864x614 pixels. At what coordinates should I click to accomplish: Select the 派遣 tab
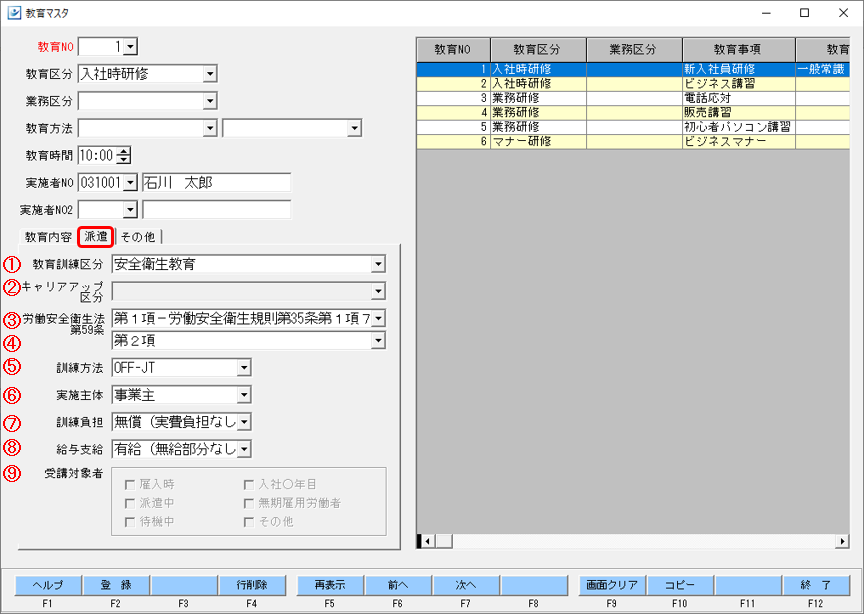96,236
